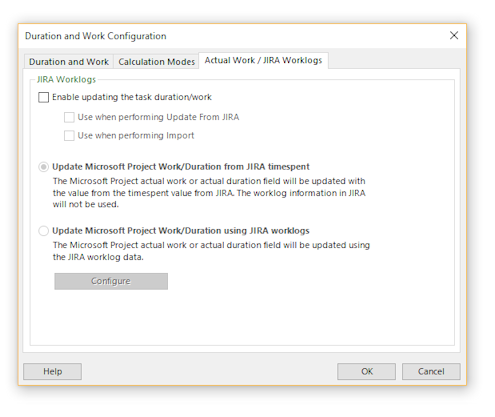Select the Actual Work / JIRA Worklogs tab
This screenshot has height=417, width=495.
point(263,60)
